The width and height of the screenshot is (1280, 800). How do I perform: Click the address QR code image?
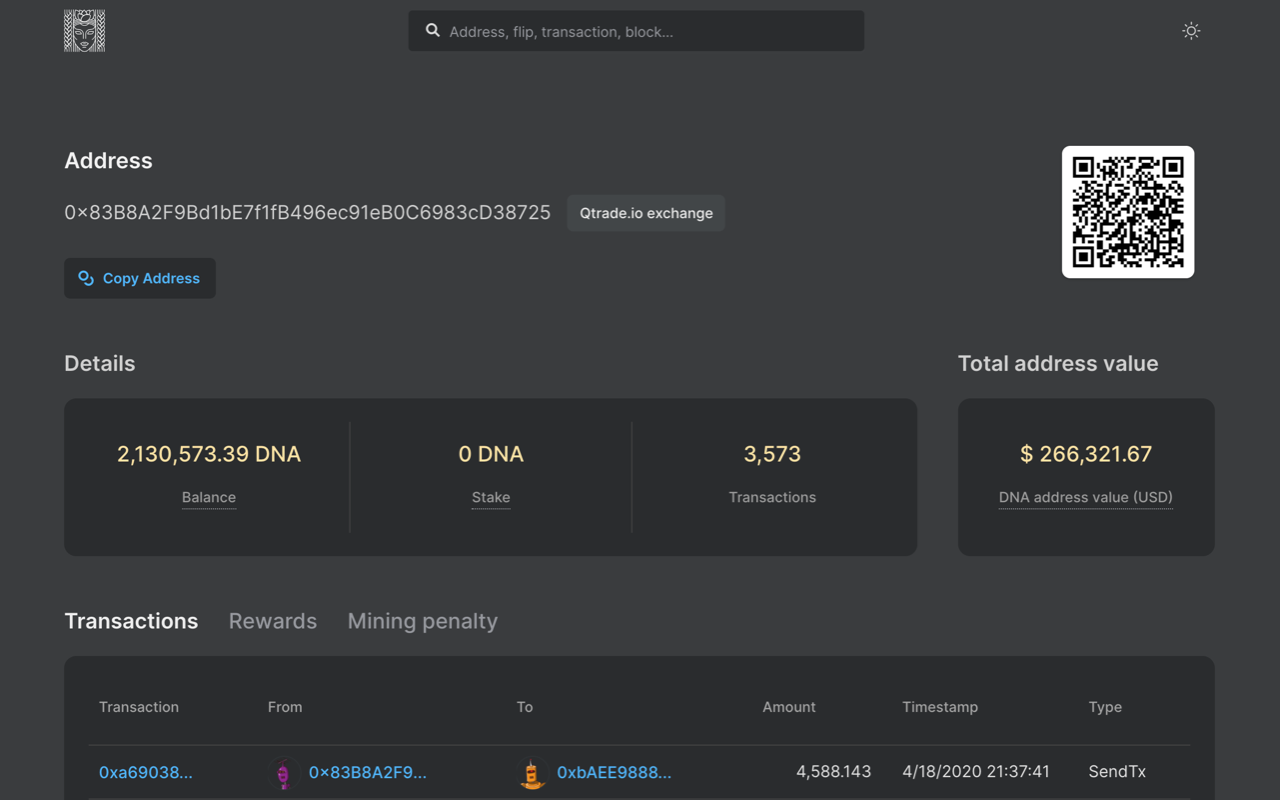click(1127, 212)
